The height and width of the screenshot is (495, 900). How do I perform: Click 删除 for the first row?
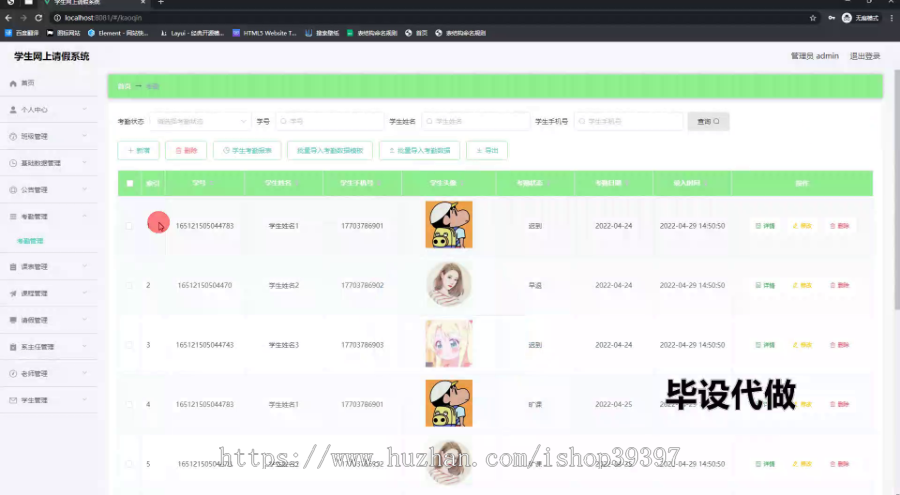point(840,226)
